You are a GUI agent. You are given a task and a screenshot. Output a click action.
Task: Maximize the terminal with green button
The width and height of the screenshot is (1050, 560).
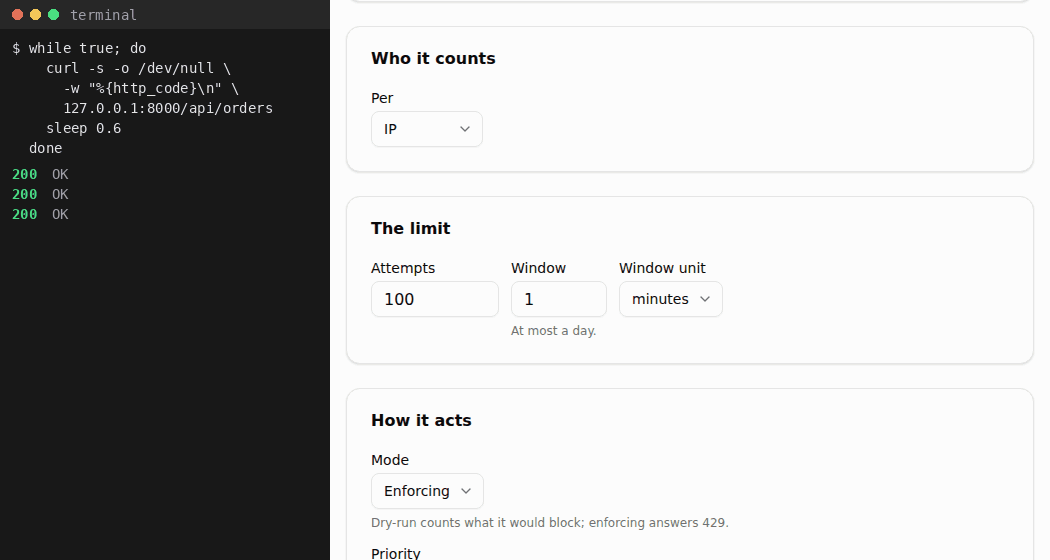tap(54, 15)
